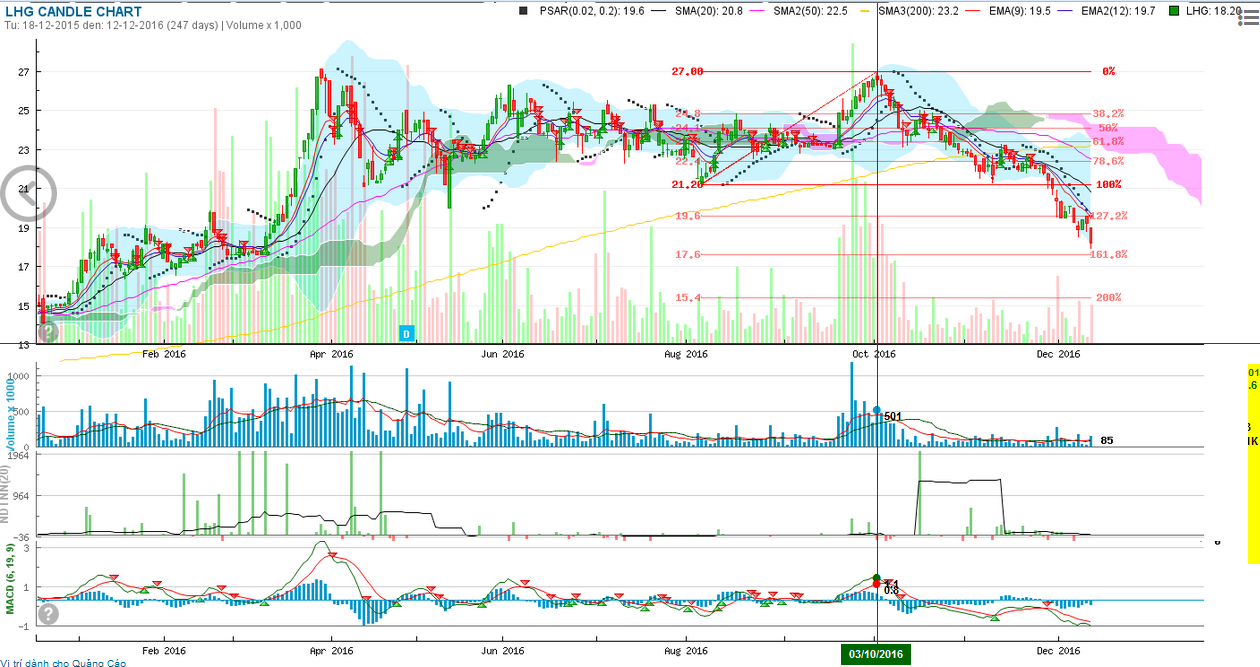Click the 27.00 Fibonacci price label
This screenshot has width=1260, height=667.
coord(688,71)
